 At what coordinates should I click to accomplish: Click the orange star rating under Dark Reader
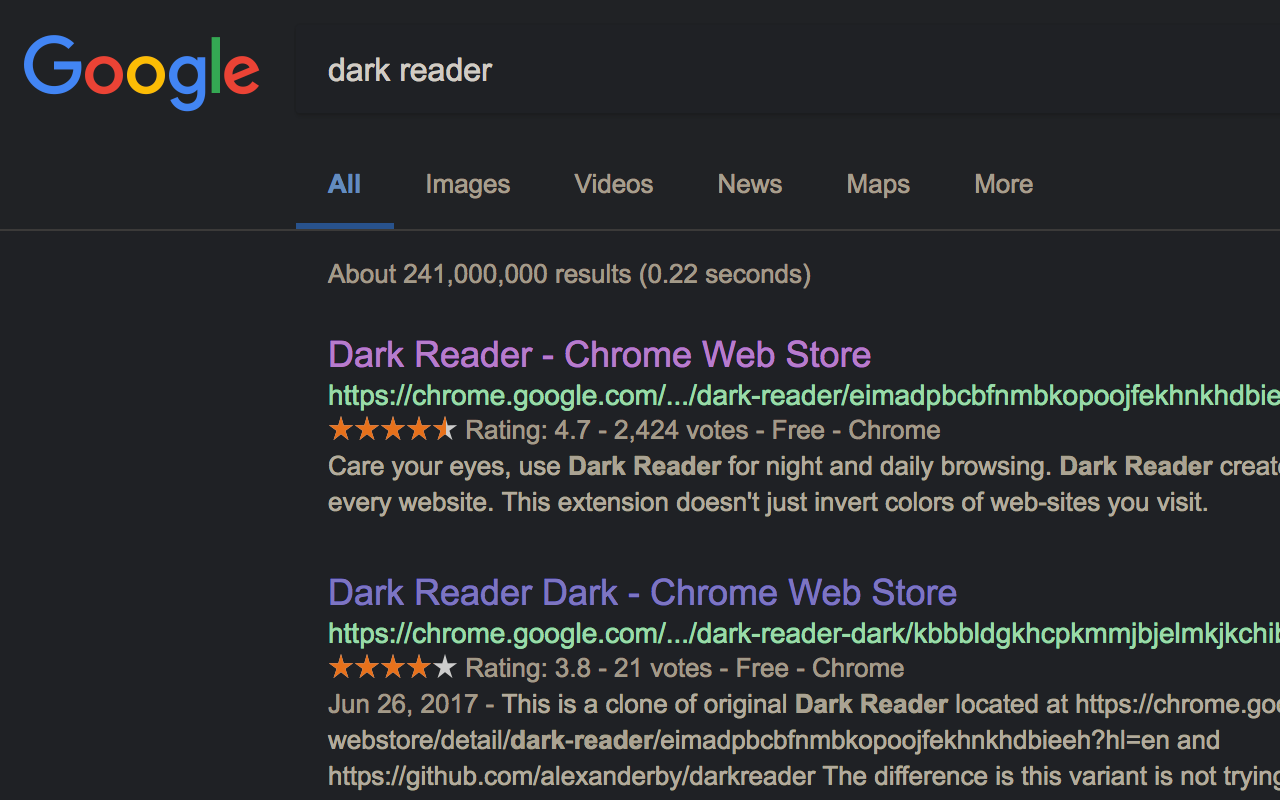[390, 430]
